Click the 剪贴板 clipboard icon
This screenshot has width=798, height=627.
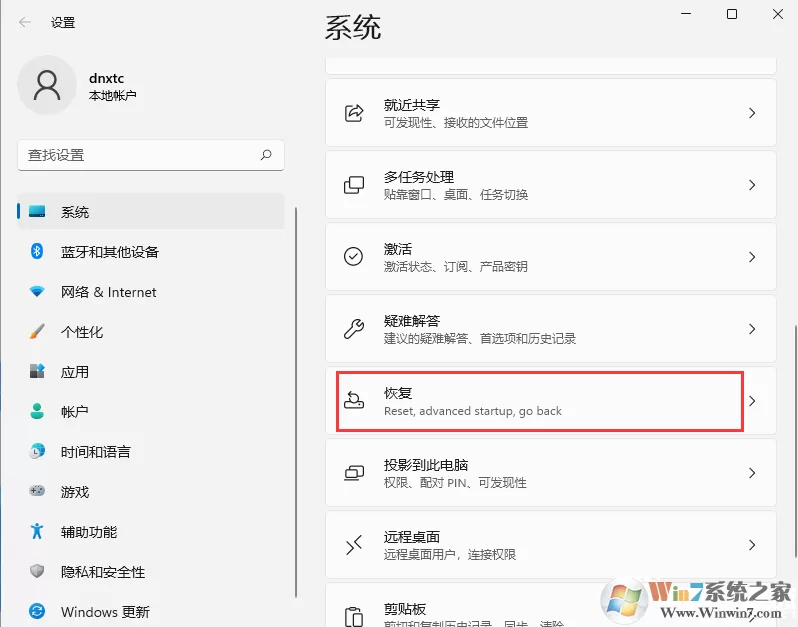point(354,617)
